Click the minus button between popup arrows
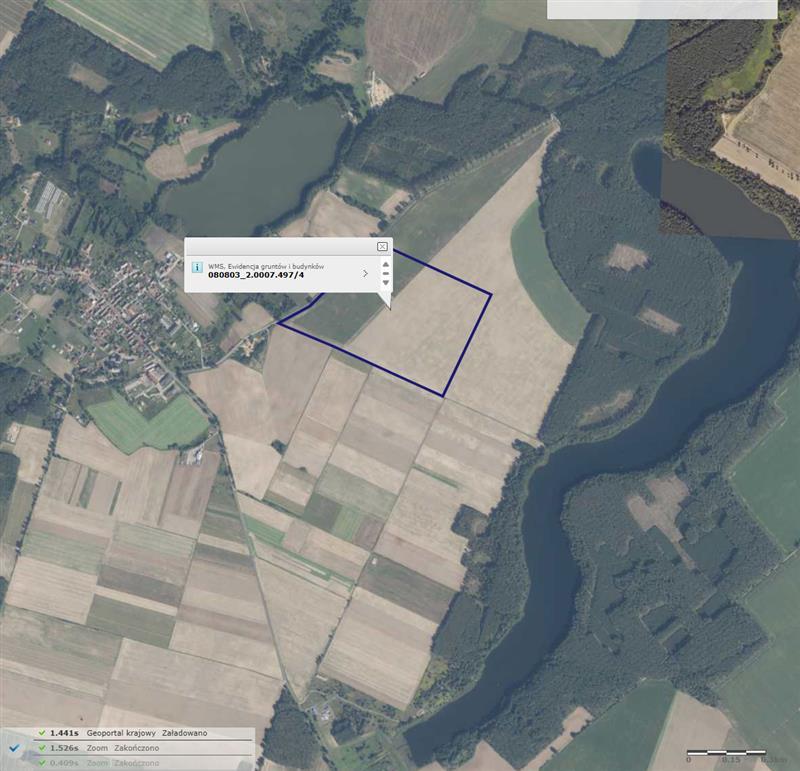 point(386,274)
